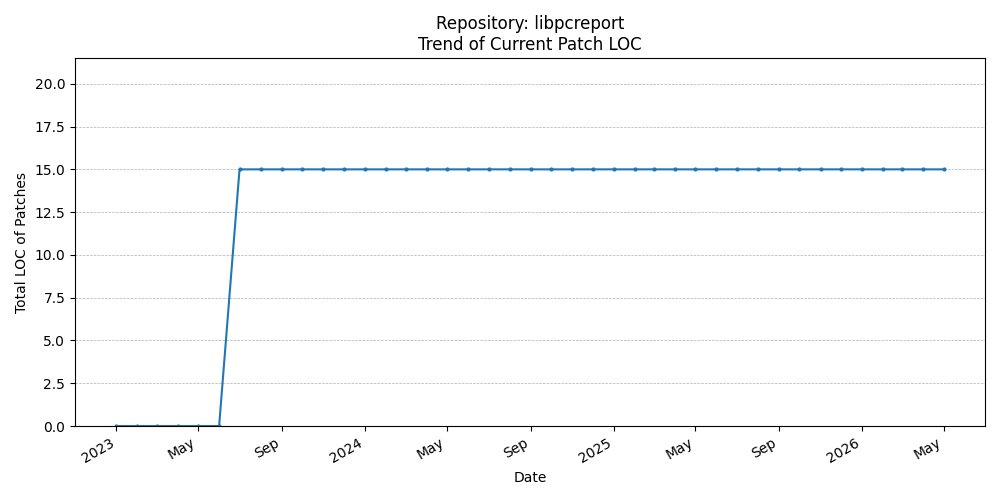Click the data point at top of the rise
1000x500 pixels.
(240, 170)
